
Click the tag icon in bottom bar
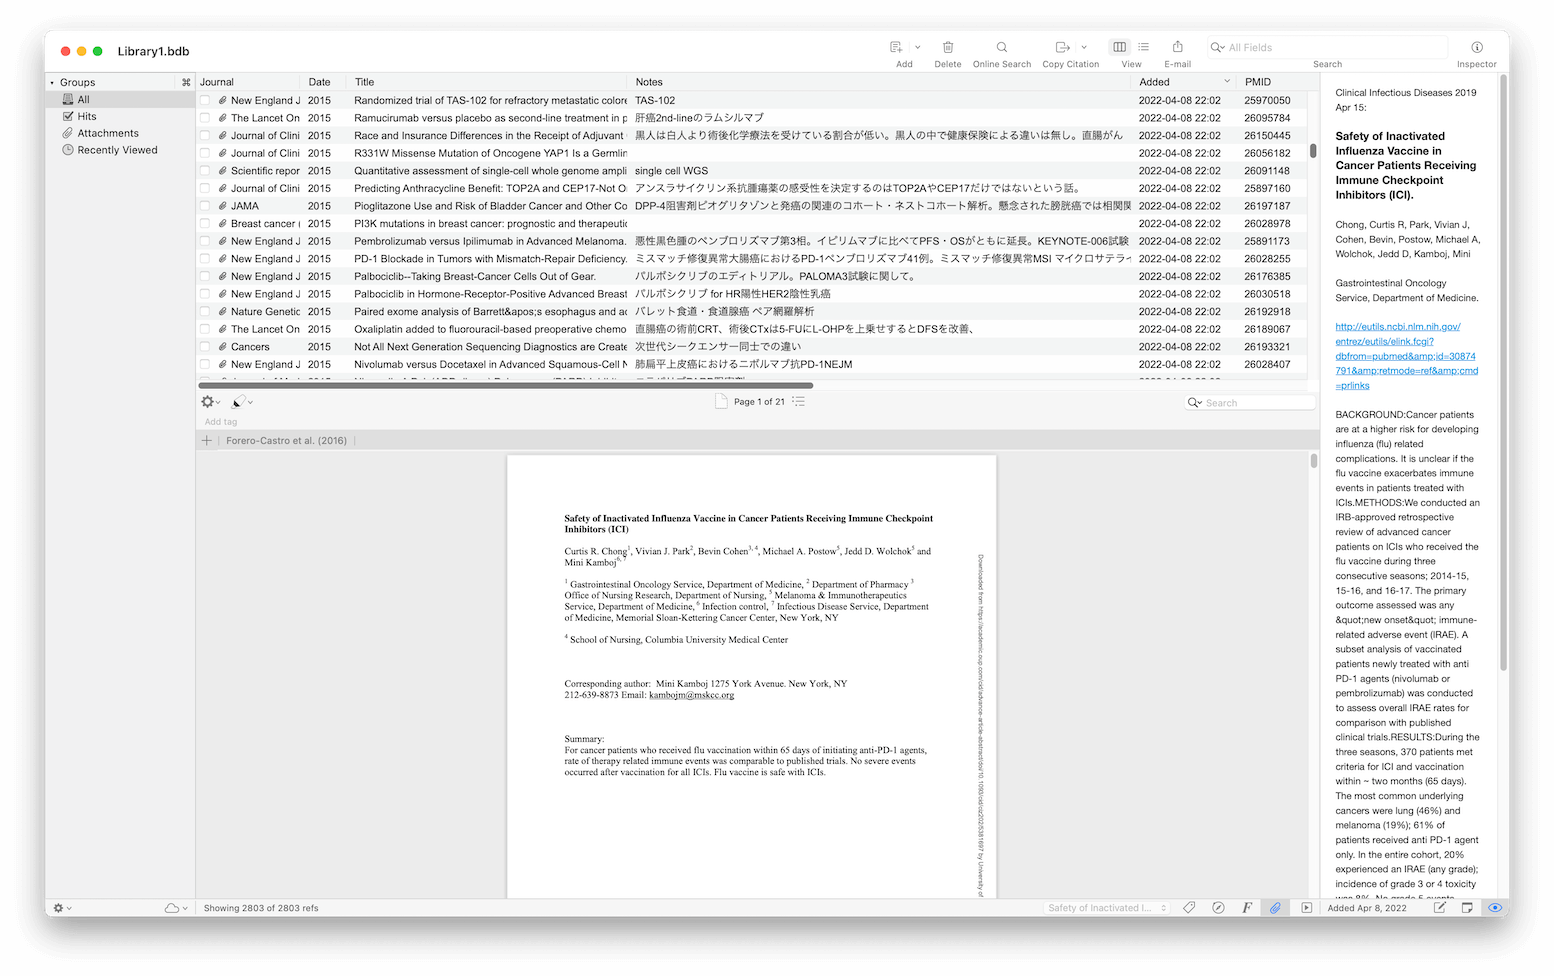pos(1189,908)
